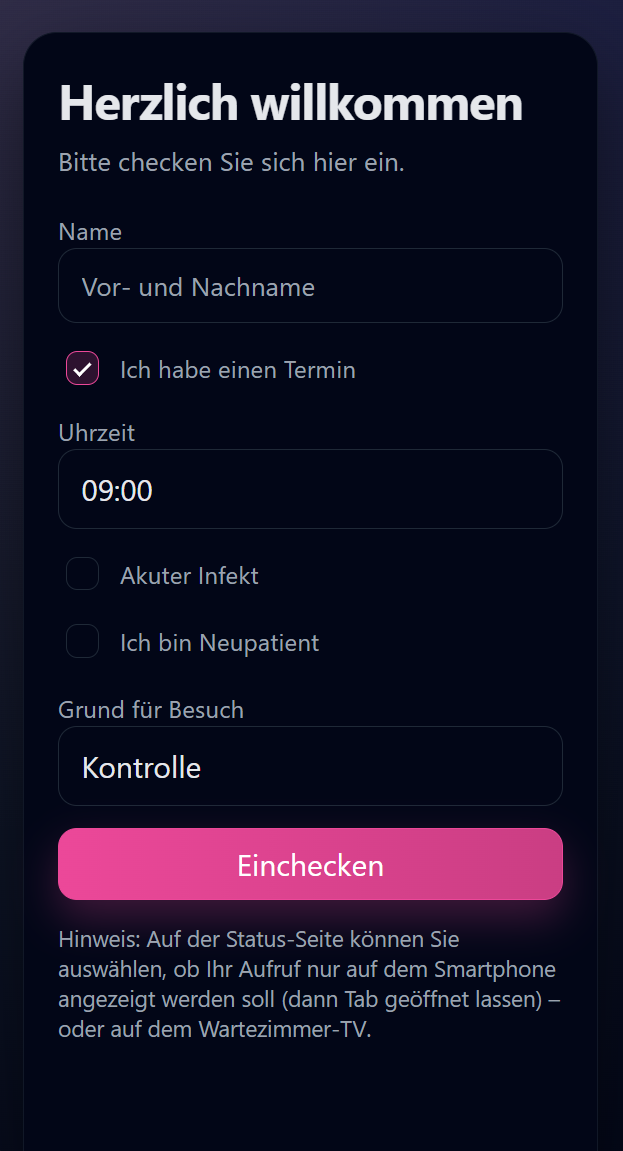Click the 'Grund für Besuch' field showing Kontrolle
Viewport: 623px width, 1151px height.
click(310, 766)
